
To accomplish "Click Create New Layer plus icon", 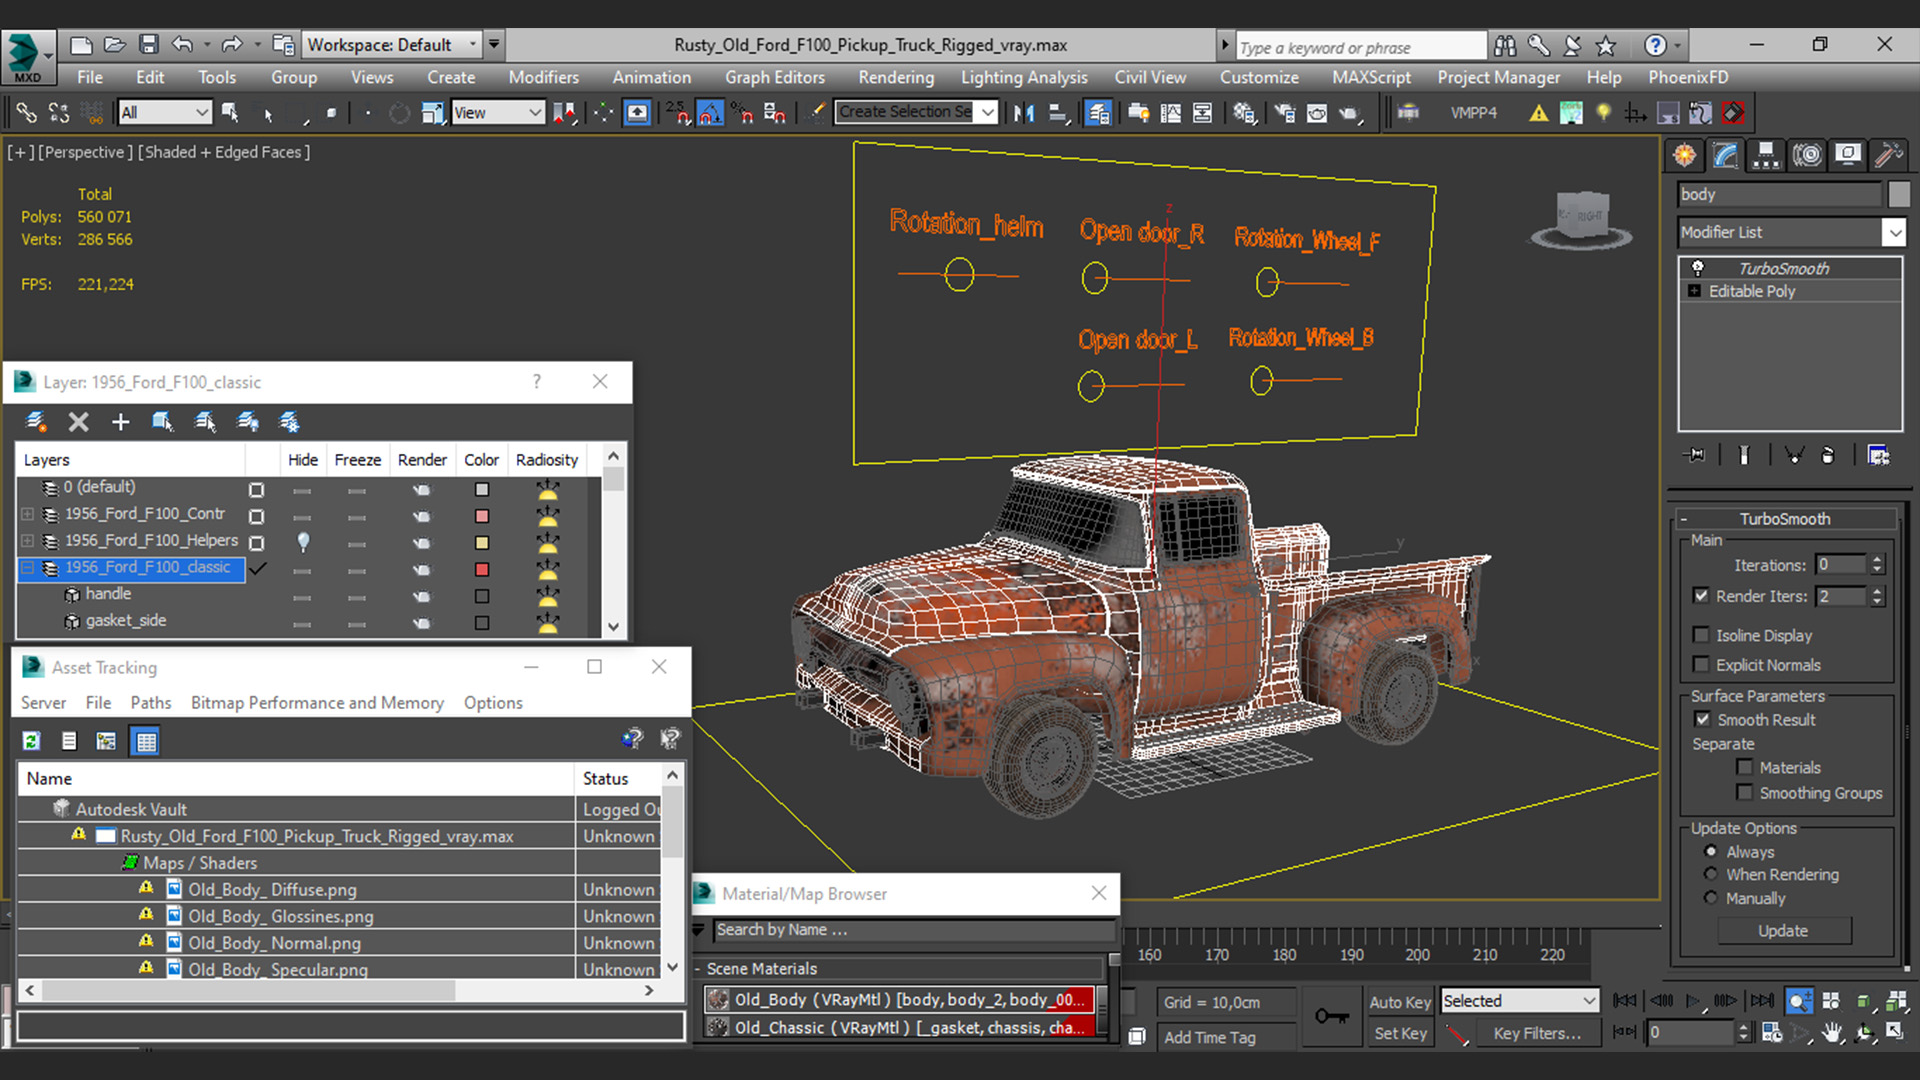I will click(x=120, y=422).
